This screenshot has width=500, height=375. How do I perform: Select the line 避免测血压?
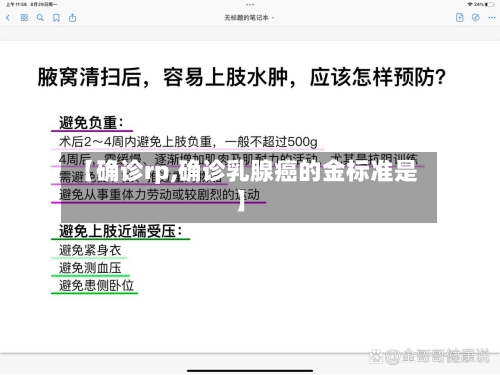90,268
